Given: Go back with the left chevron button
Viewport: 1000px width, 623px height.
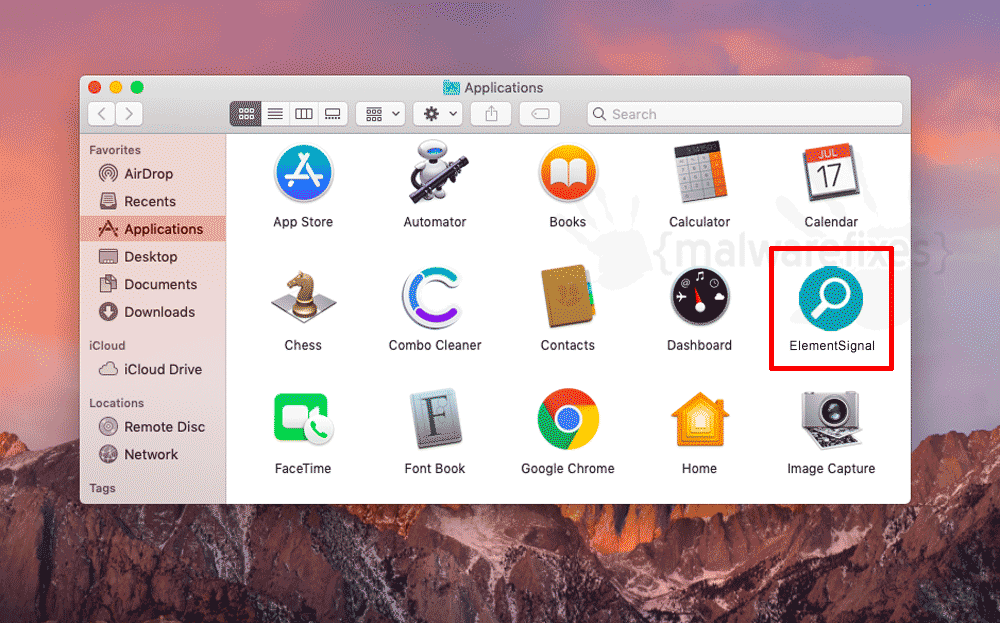Looking at the screenshot, I should pos(102,114).
